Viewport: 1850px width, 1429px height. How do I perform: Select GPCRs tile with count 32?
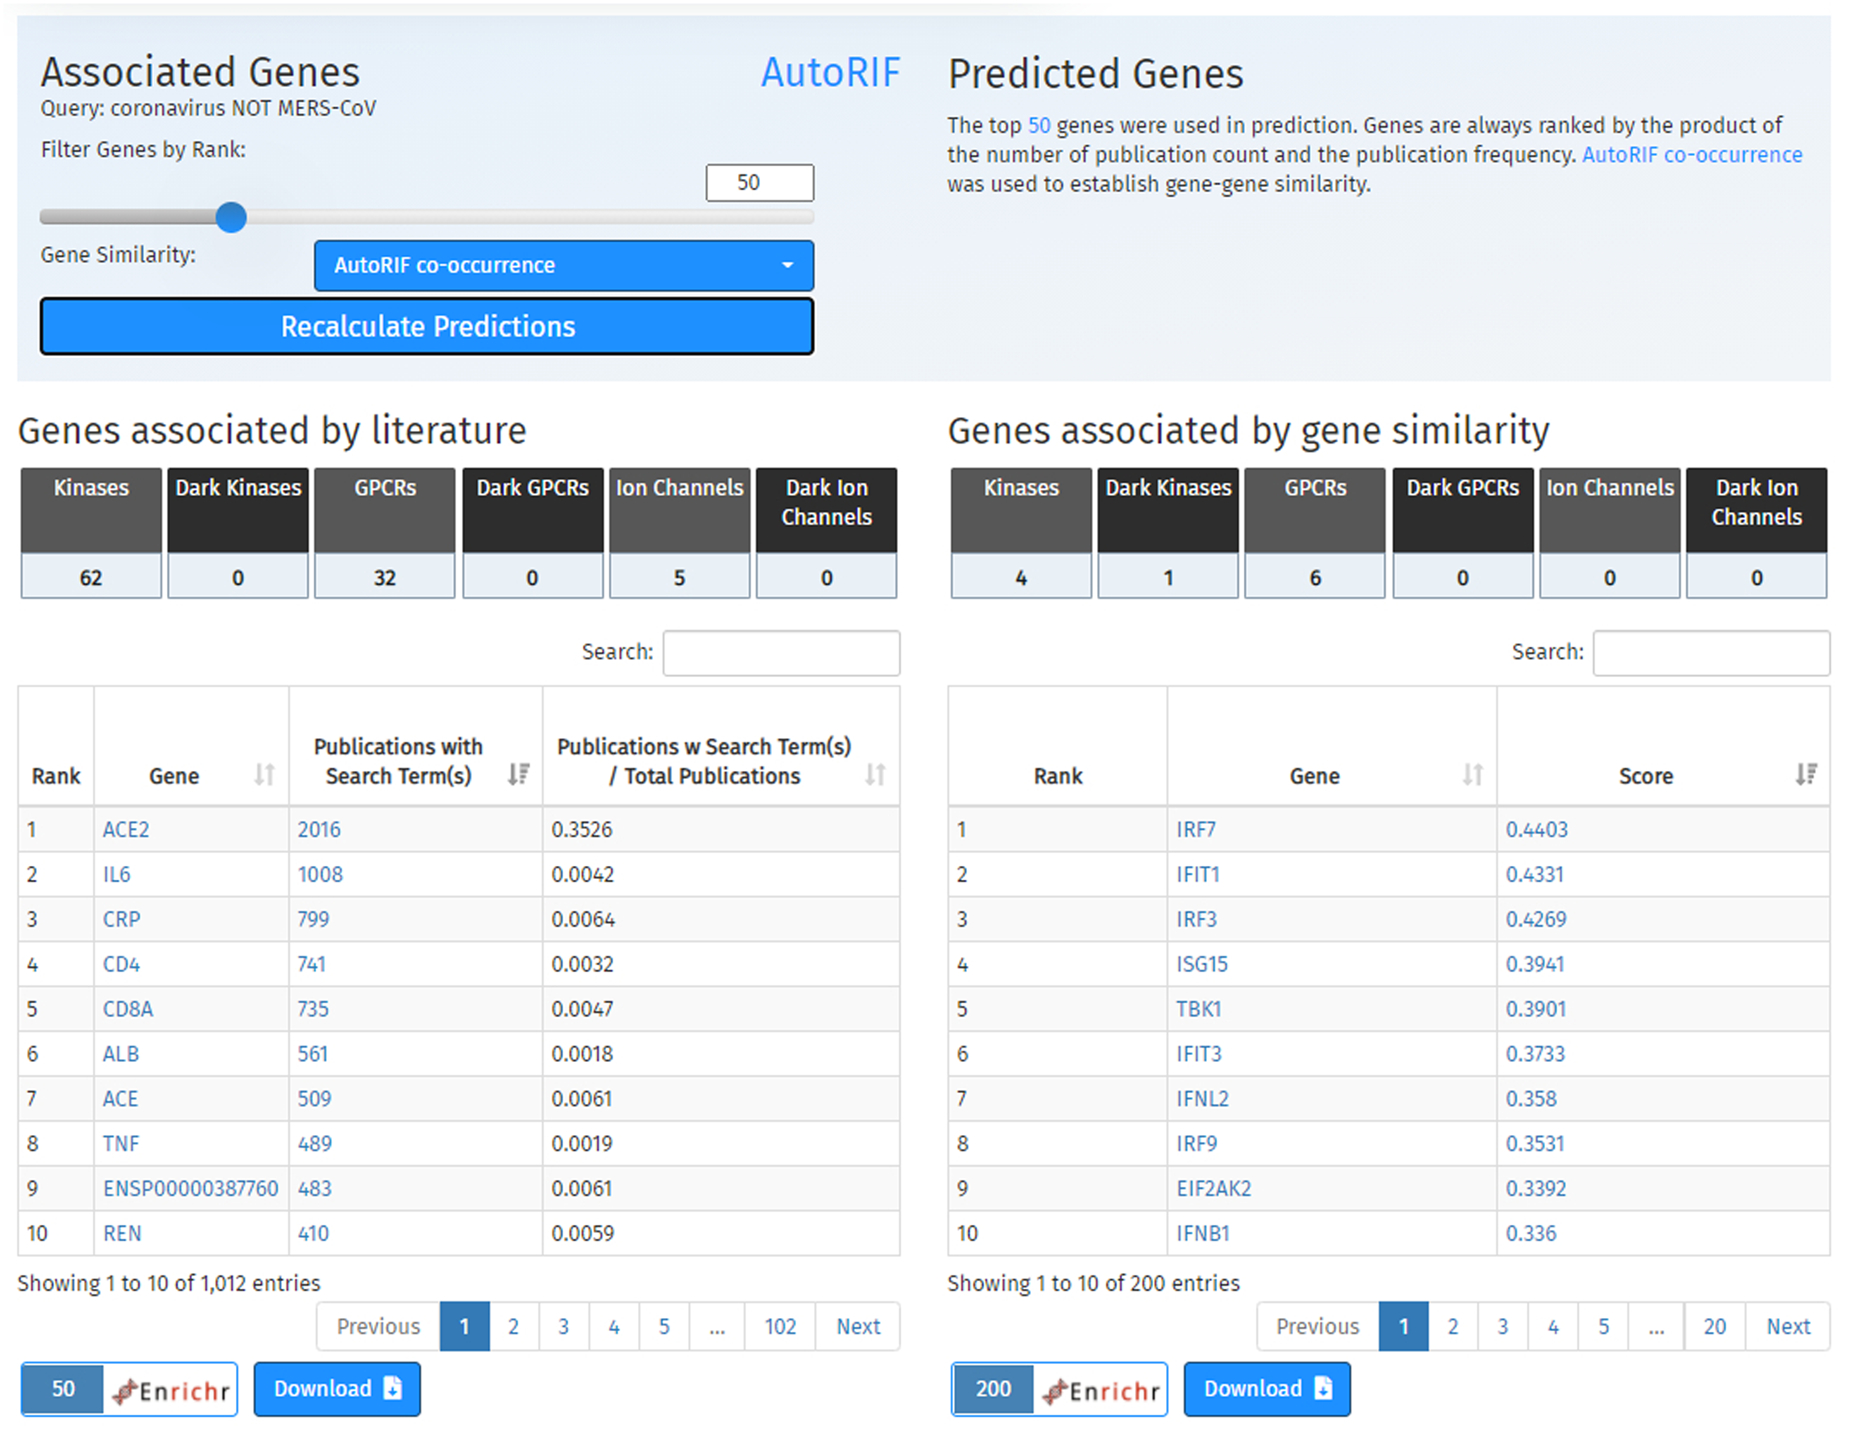tap(385, 533)
